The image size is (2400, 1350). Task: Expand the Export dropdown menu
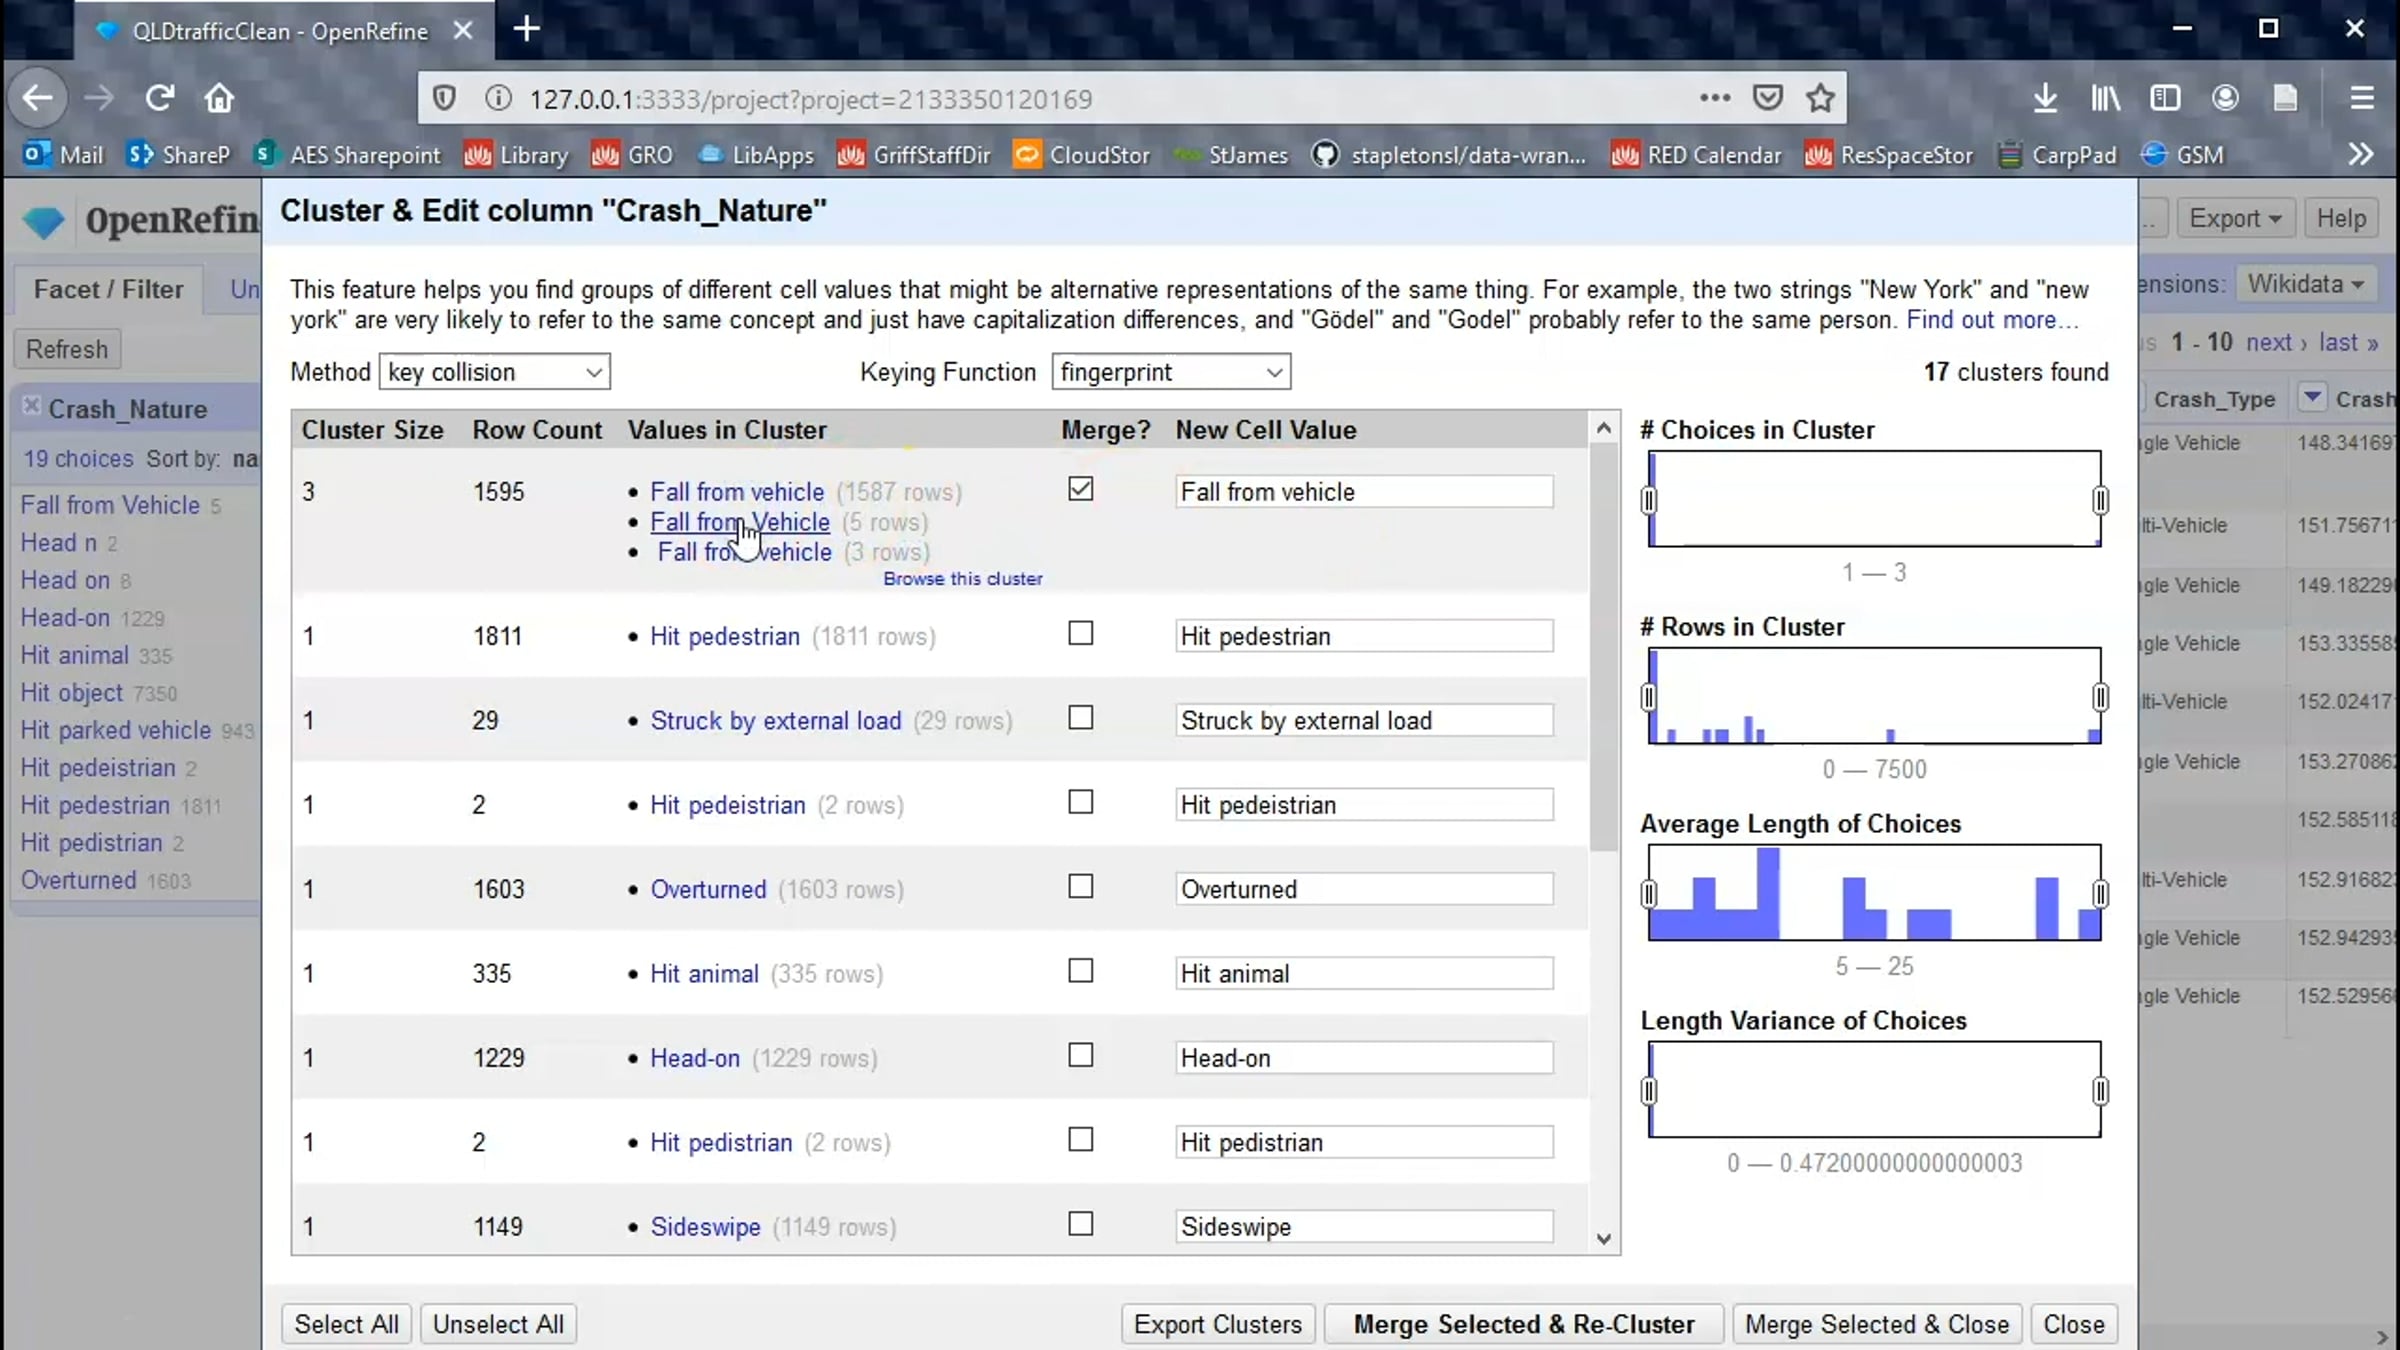pyautogui.click(x=2234, y=218)
